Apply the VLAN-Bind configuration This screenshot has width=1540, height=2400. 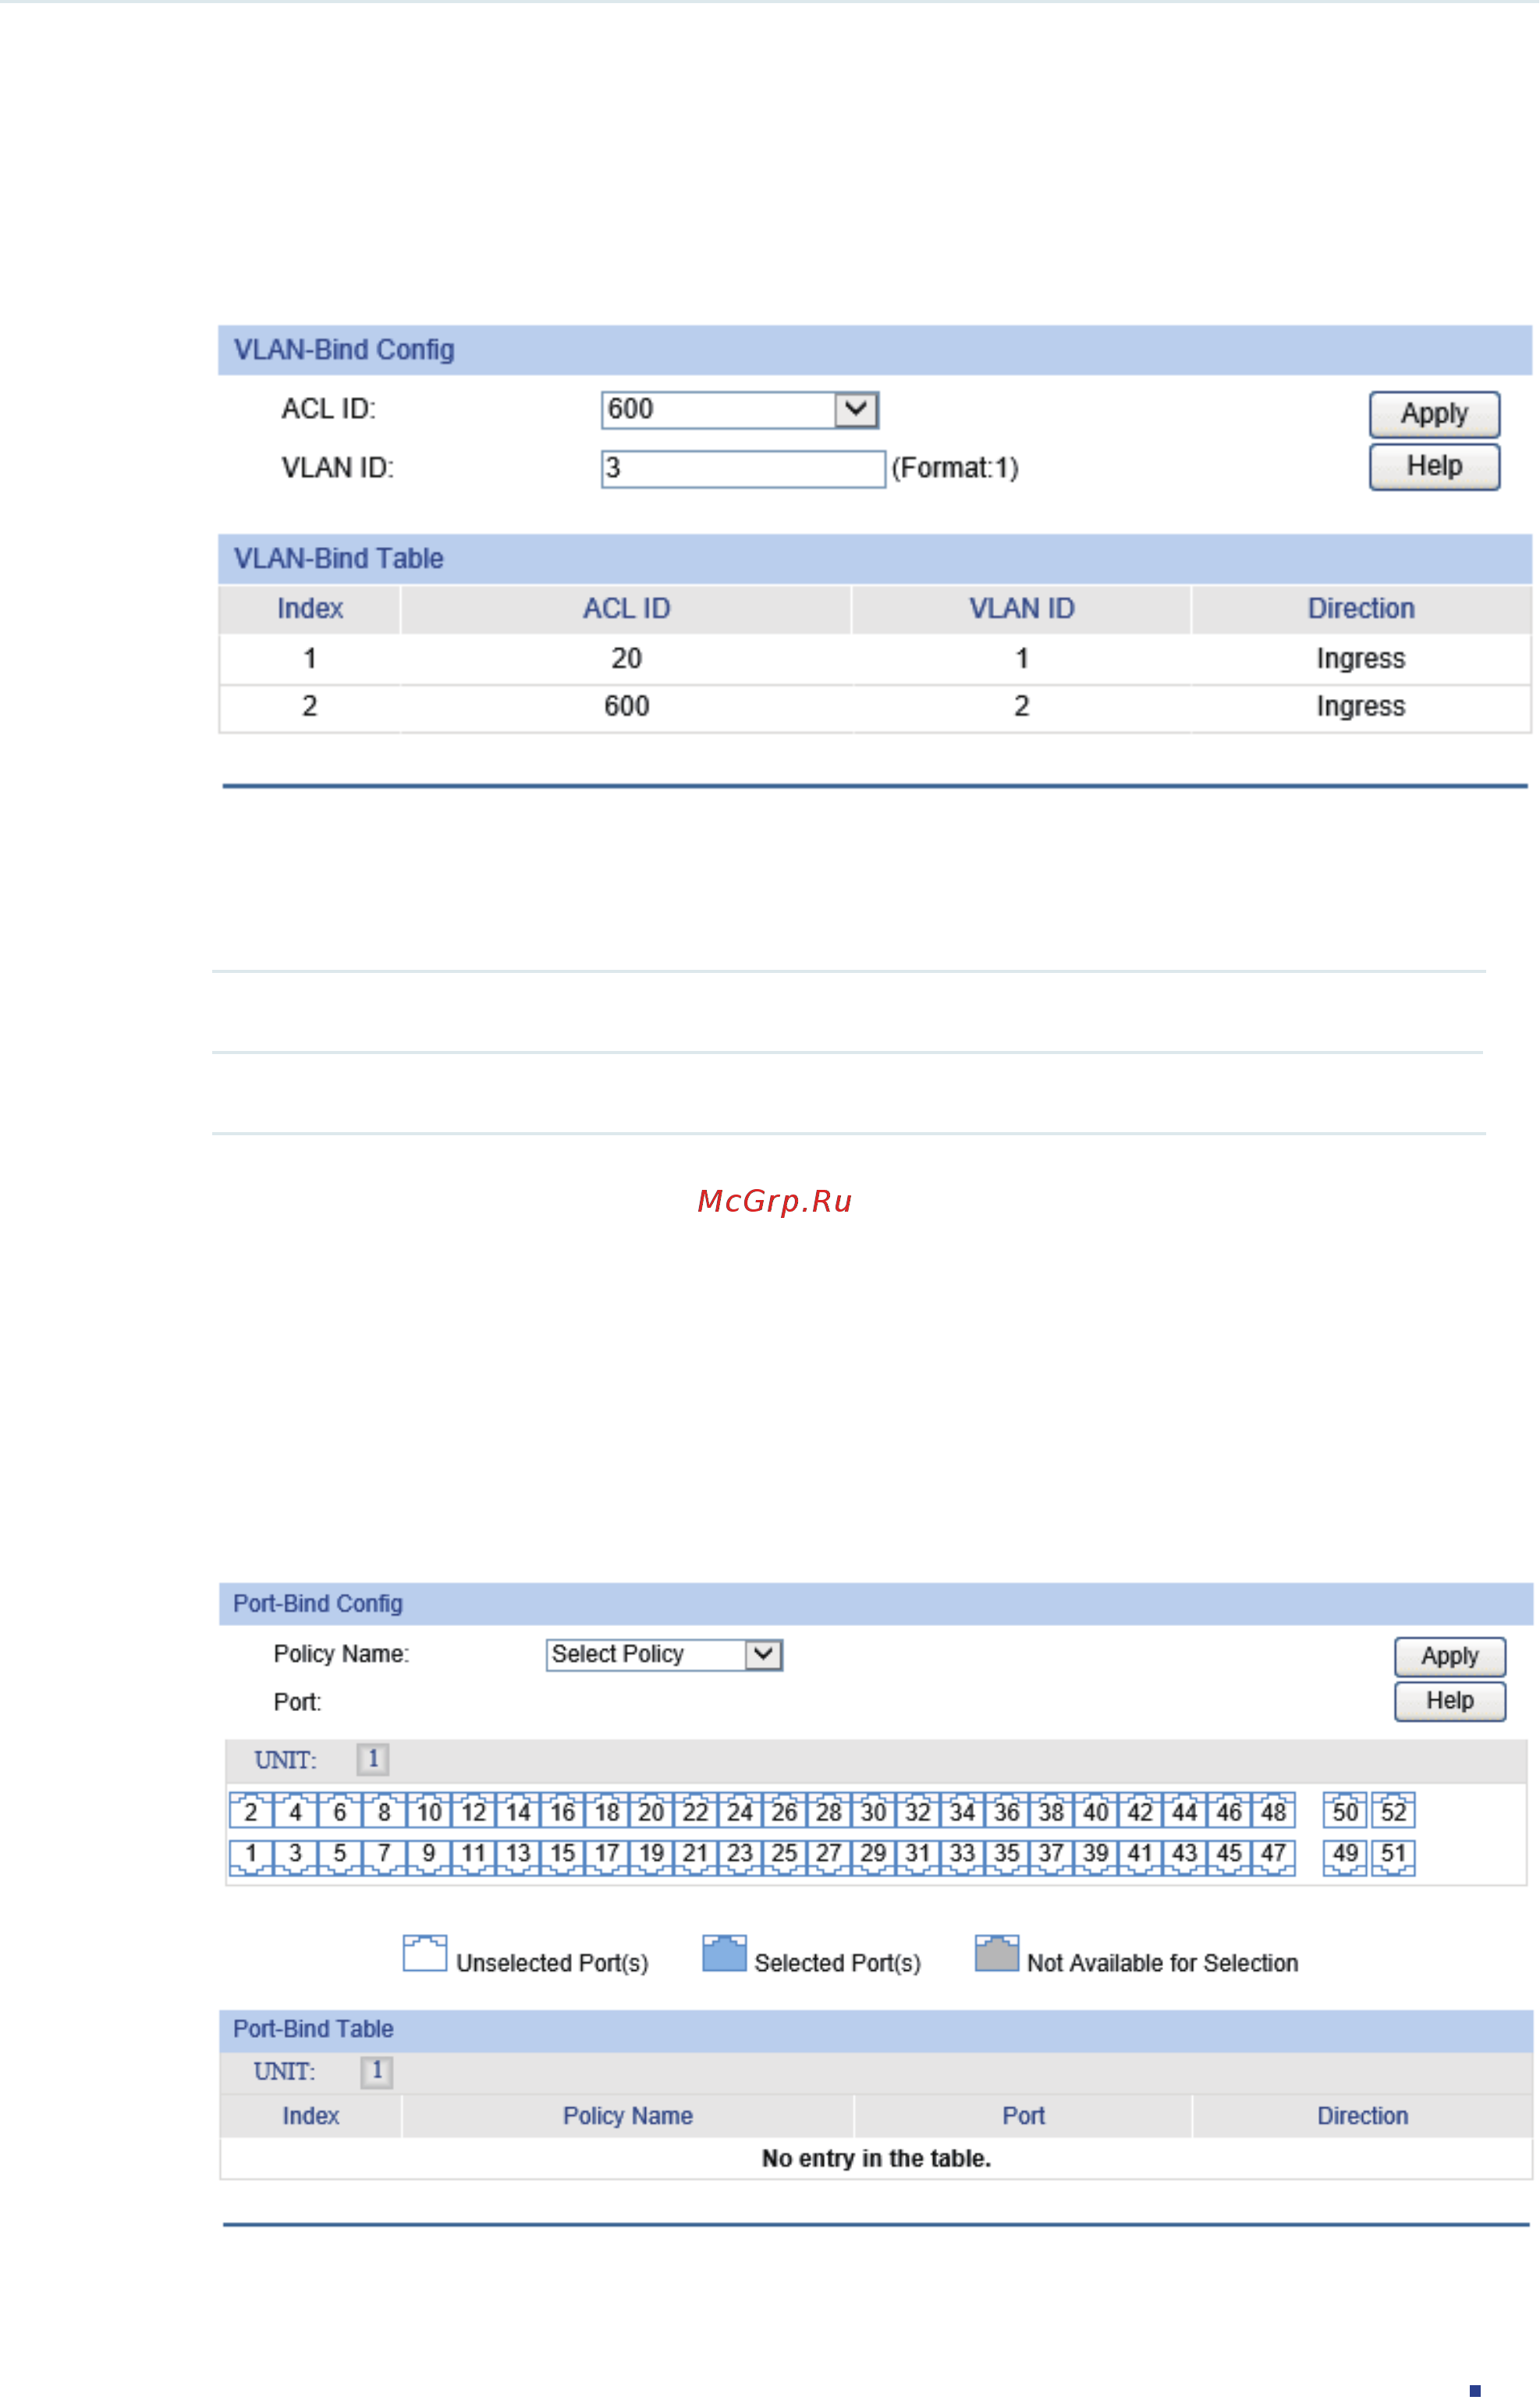point(1434,414)
